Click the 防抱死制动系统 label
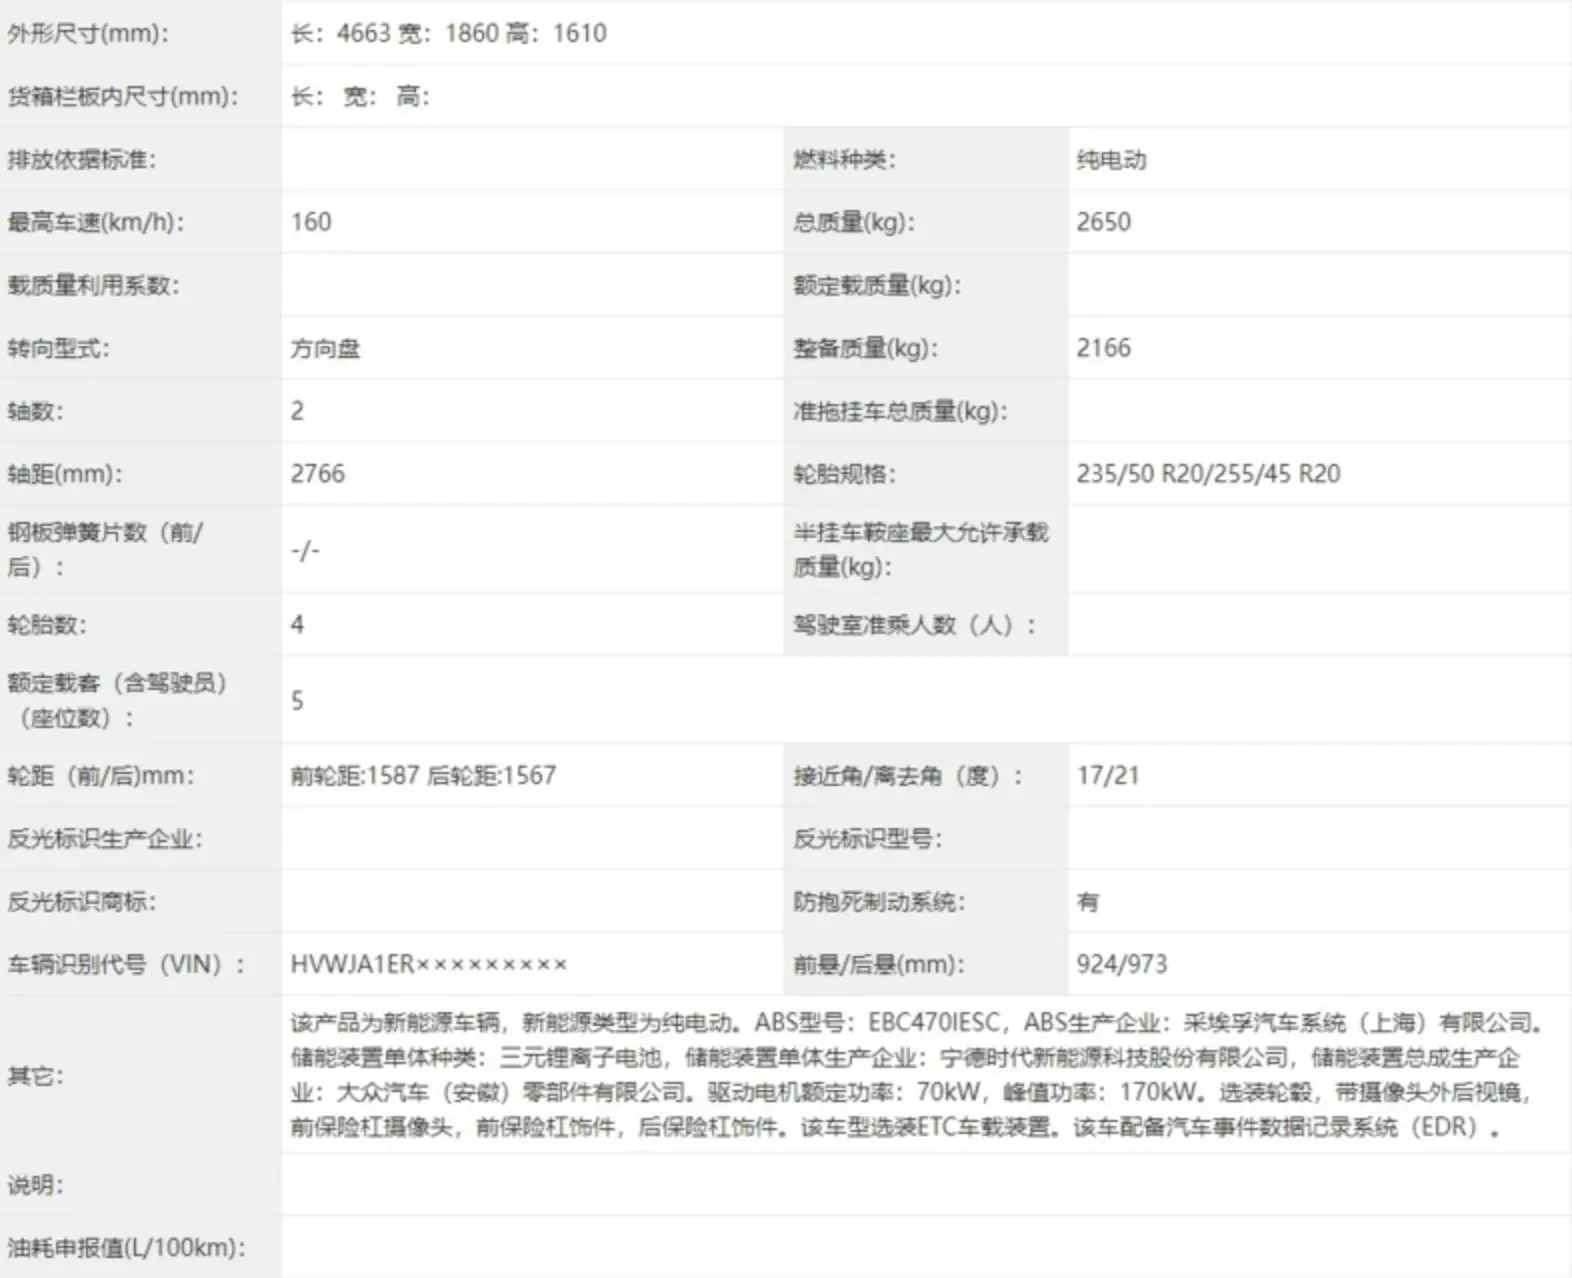 point(879,901)
